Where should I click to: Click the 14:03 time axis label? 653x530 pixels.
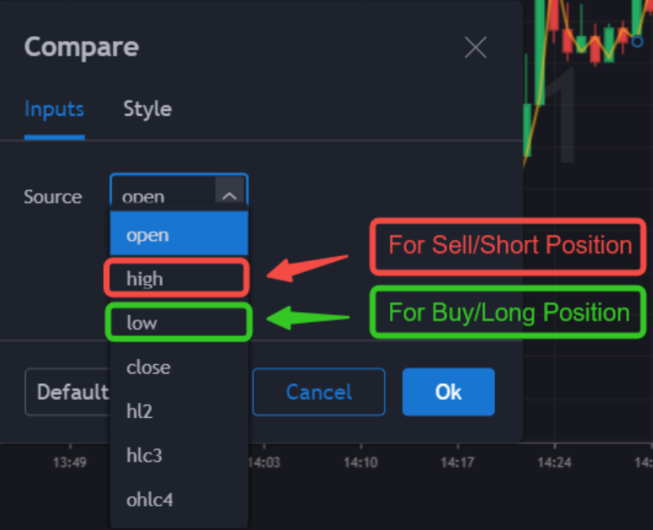[265, 463]
